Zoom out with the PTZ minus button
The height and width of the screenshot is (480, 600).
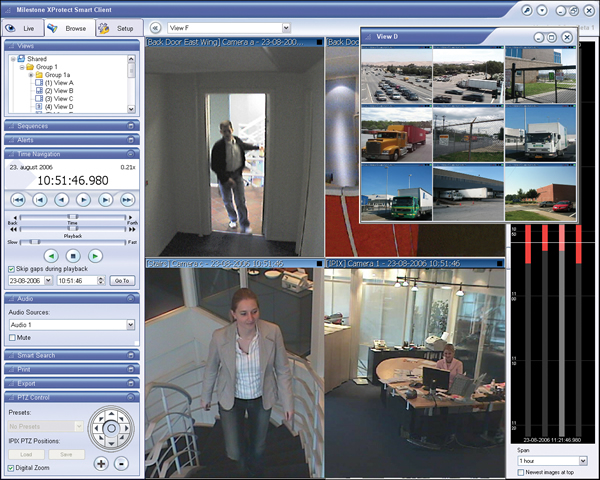point(121,464)
